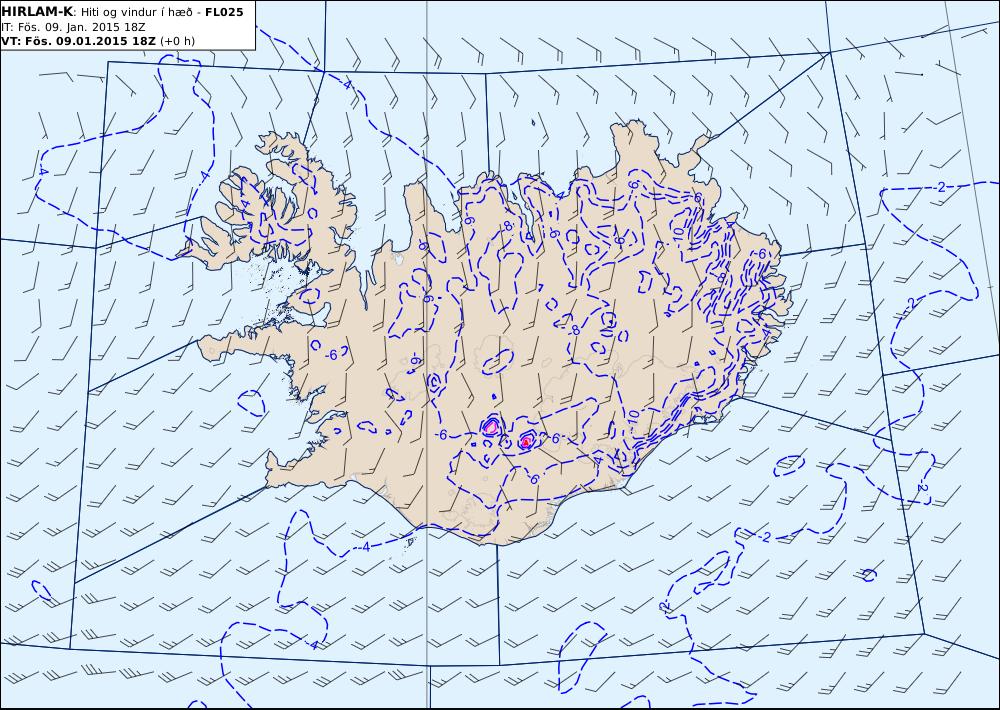
Task: Select the 'IT: Fös. 09. Jan. 2015 18Z' line
Action: 73,27
